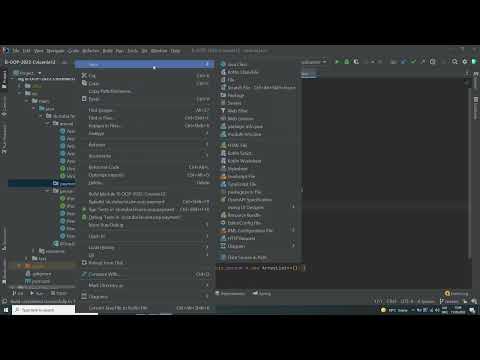Screen dimensions: 480x360
Task: Click the green Run button in toolbar
Action: [337, 62]
